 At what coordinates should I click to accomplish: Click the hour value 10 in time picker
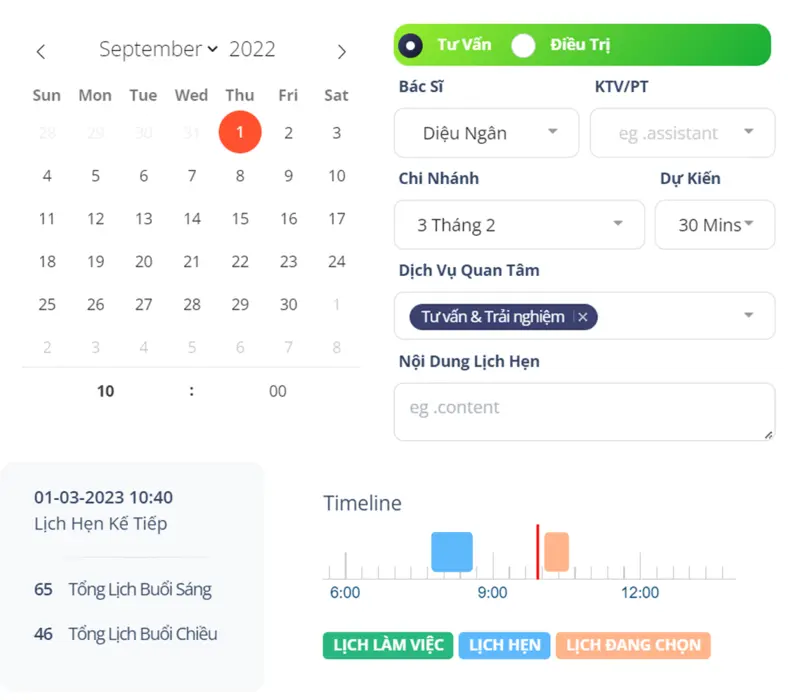point(106,392)
